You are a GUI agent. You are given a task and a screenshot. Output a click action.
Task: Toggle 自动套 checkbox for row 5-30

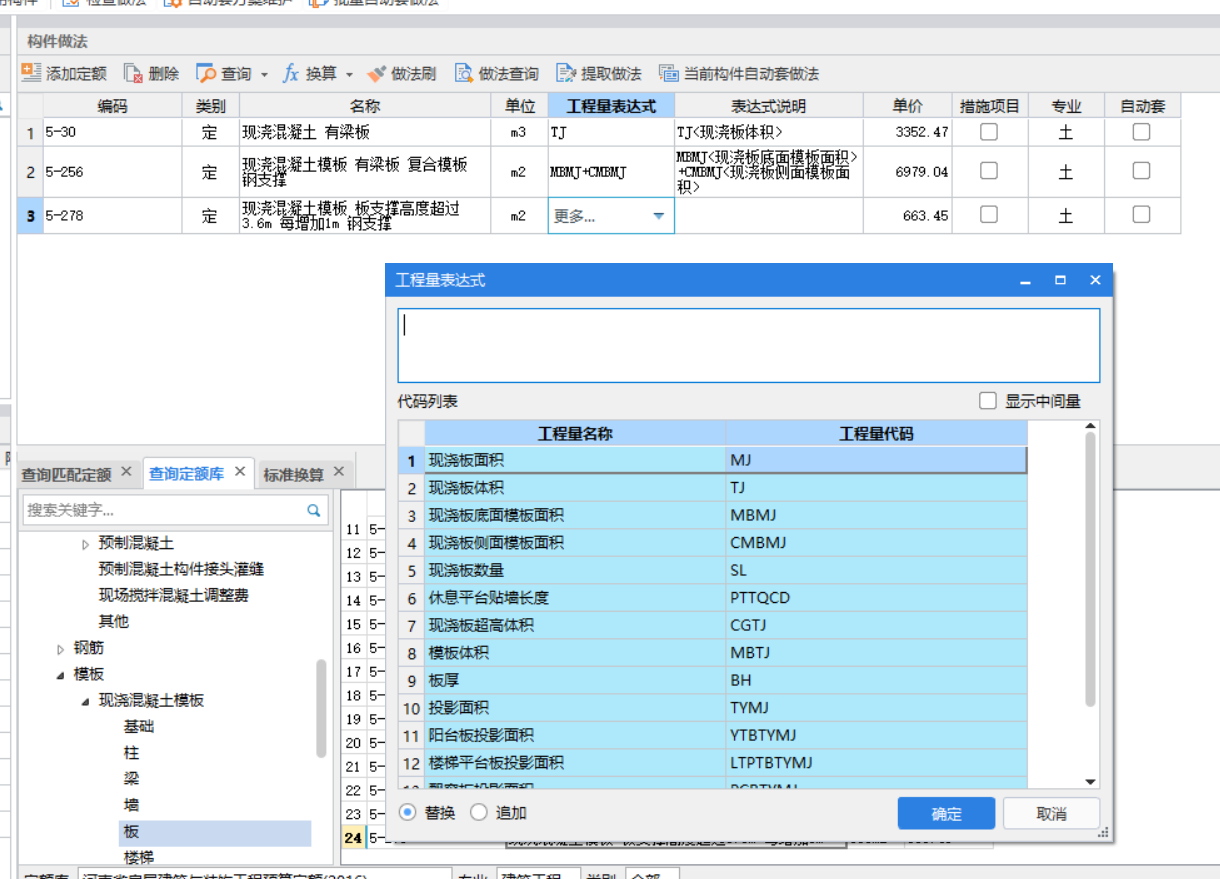1141,132
